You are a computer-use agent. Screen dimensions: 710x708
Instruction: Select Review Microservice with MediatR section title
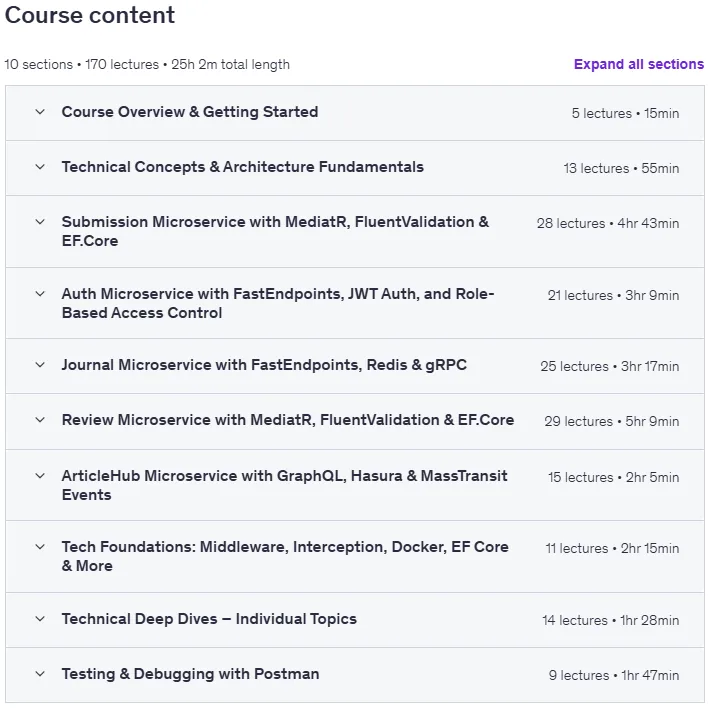tap(288, 420)
